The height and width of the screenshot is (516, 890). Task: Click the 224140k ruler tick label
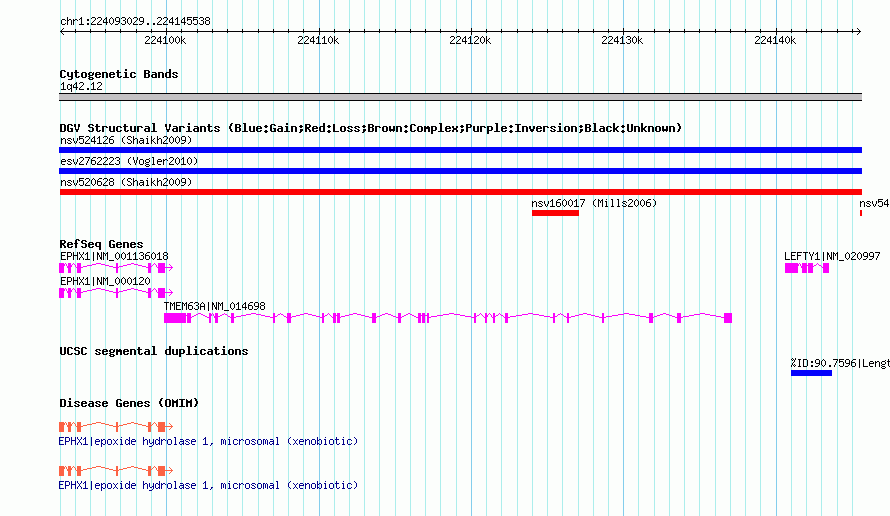tap(775, 40)
